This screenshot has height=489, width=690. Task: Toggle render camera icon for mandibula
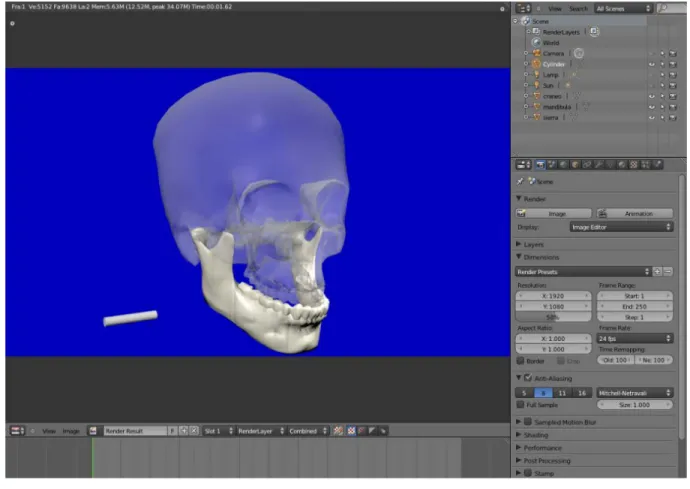tap(673, 107)
